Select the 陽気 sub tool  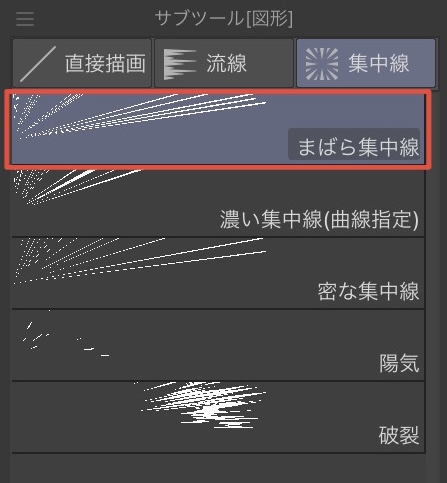(x=218, y=345)
